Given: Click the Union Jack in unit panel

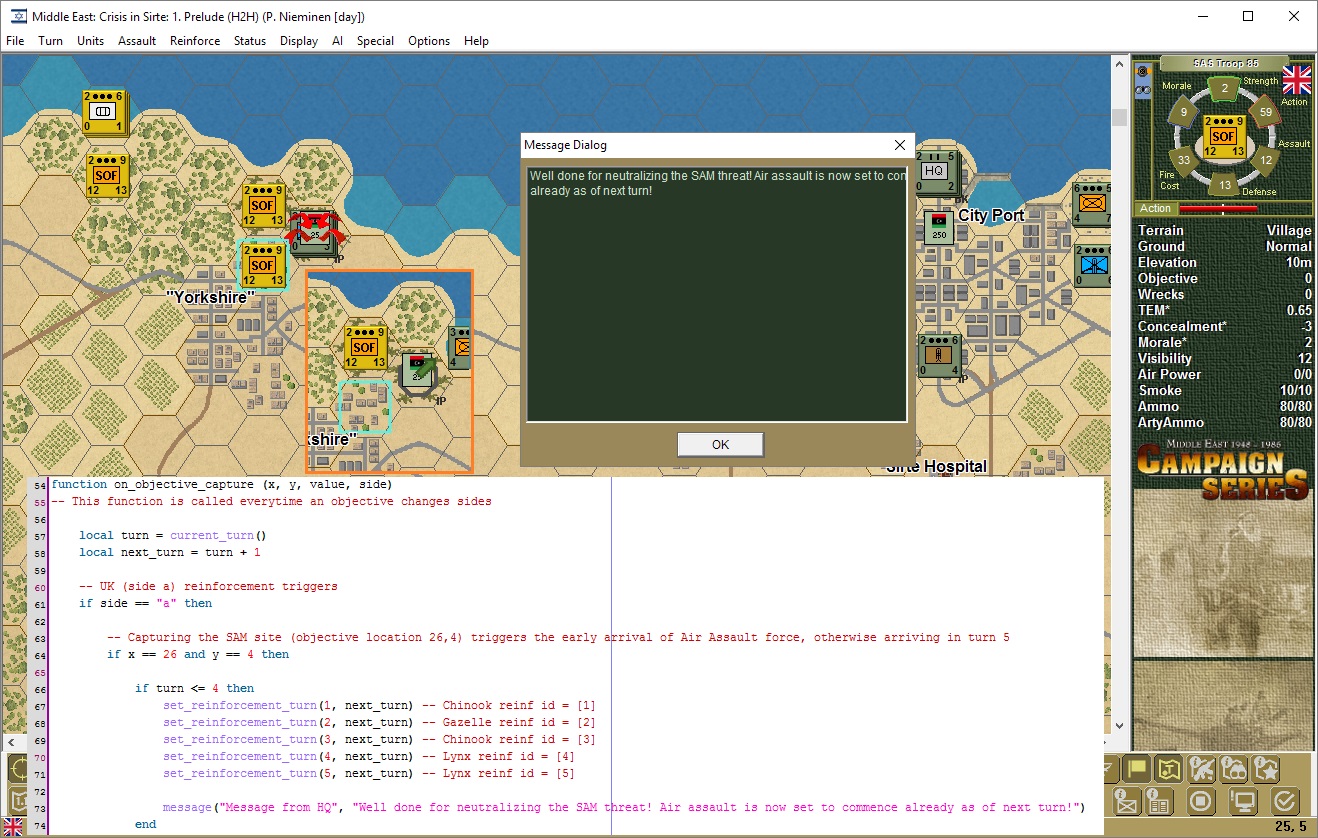Looking at the screenshot, I should point(1297,80).
